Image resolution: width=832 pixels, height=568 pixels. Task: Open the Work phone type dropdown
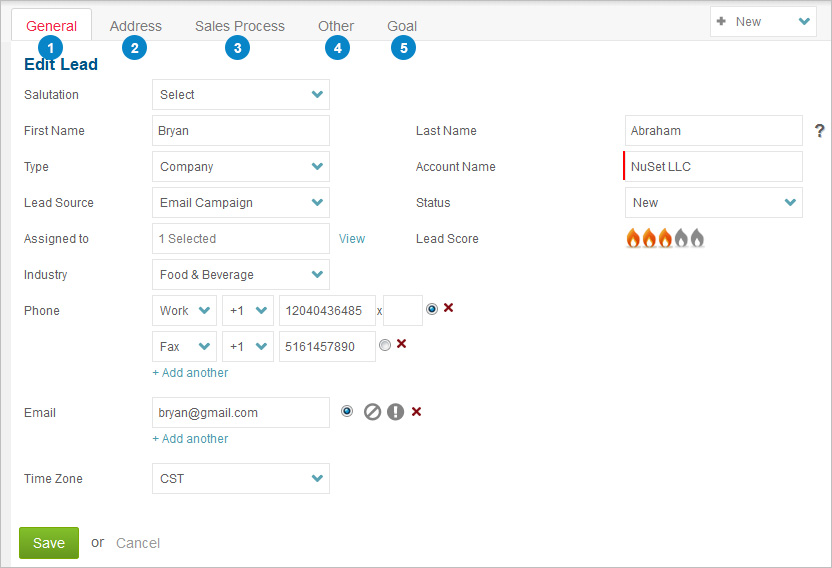[x=184, y=311]
